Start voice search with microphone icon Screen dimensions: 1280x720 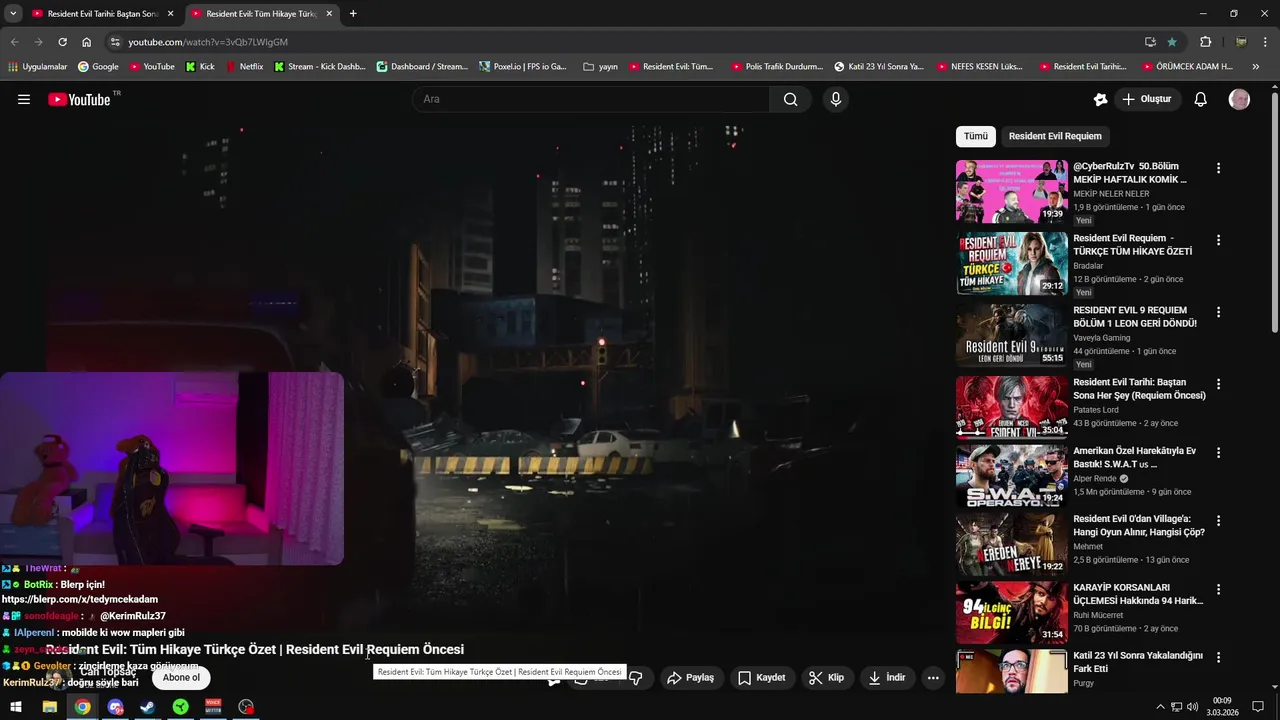pos(836,99)
